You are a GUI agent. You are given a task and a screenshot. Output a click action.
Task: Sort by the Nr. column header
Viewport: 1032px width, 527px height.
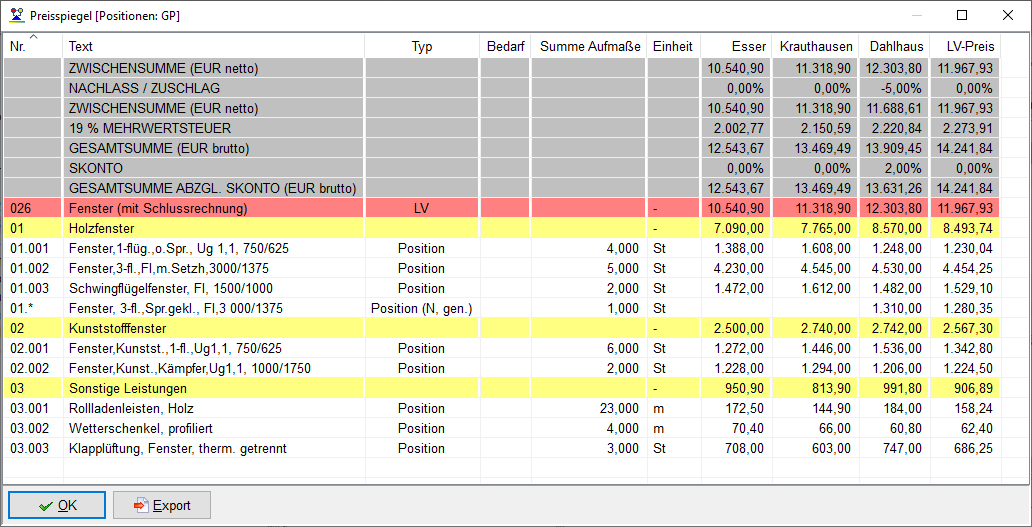33,46
